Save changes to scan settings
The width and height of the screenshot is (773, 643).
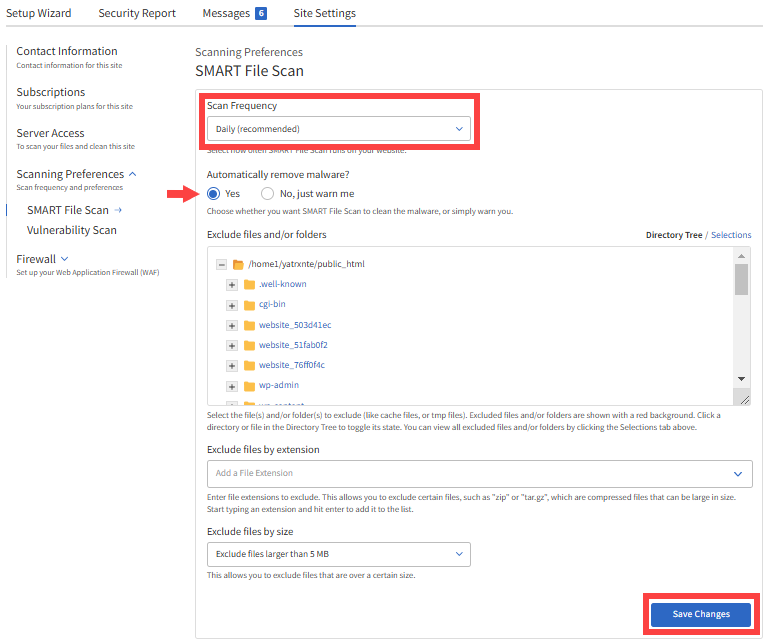click(700, 614)
